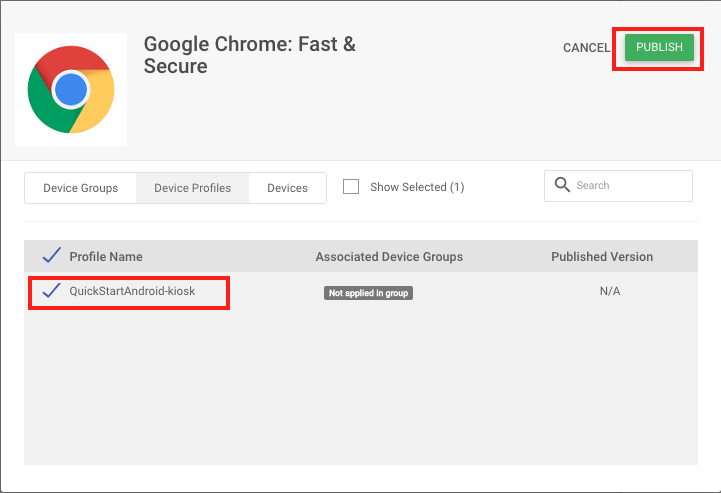The width and height of the screenshot is (721, 493).
Task: Click the Google Chrome: Fast & Secure title
Action: 250,55
